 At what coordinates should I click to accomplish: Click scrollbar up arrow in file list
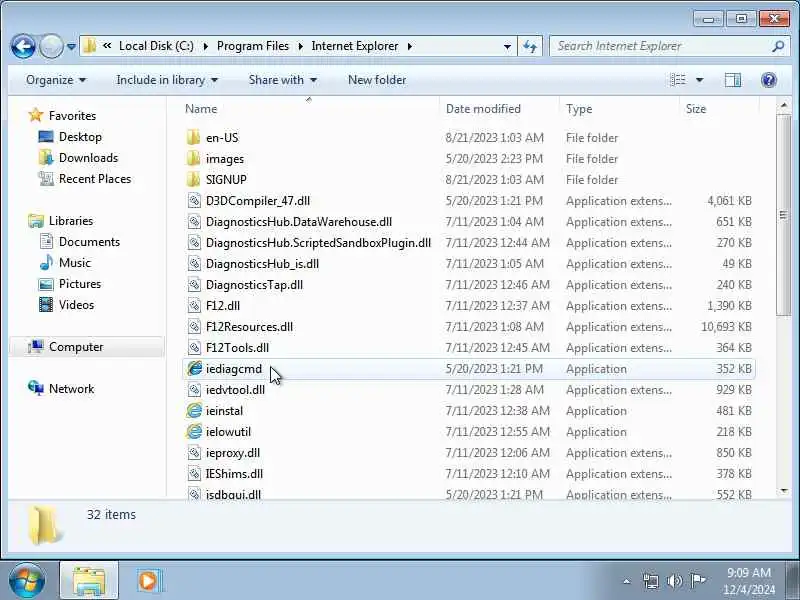tap(783, 106)
